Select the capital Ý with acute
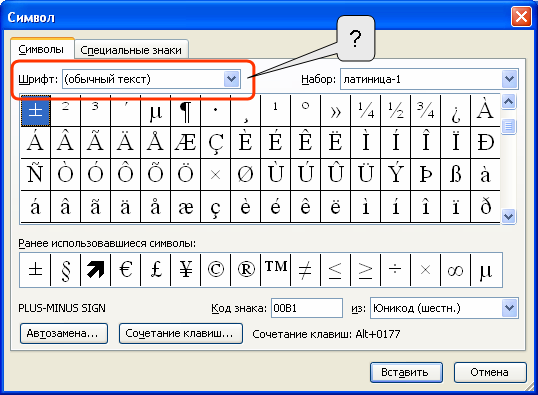Image resolution: width=538 pixels, height=395 pixels. point(396,174)
